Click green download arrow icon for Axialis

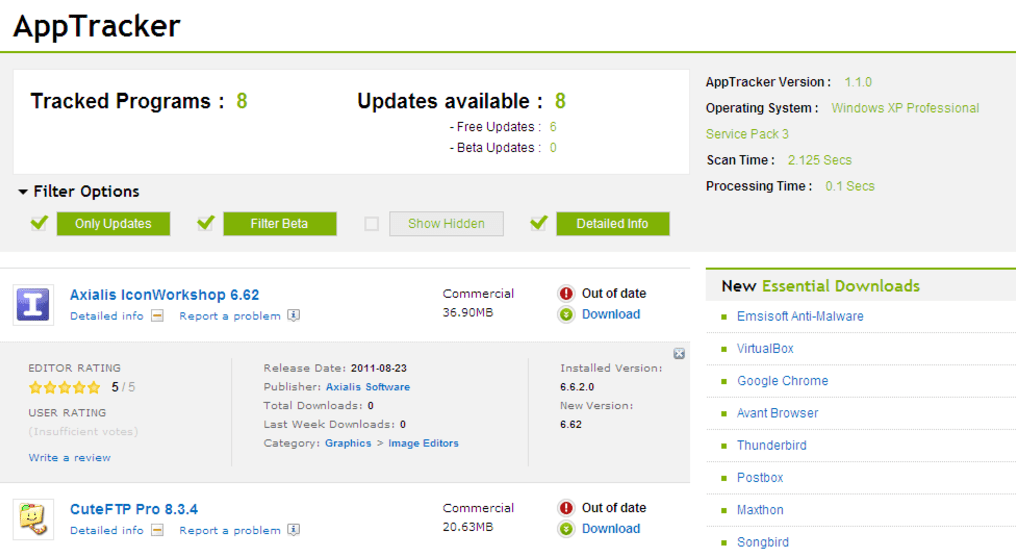(x=566, y=314)
